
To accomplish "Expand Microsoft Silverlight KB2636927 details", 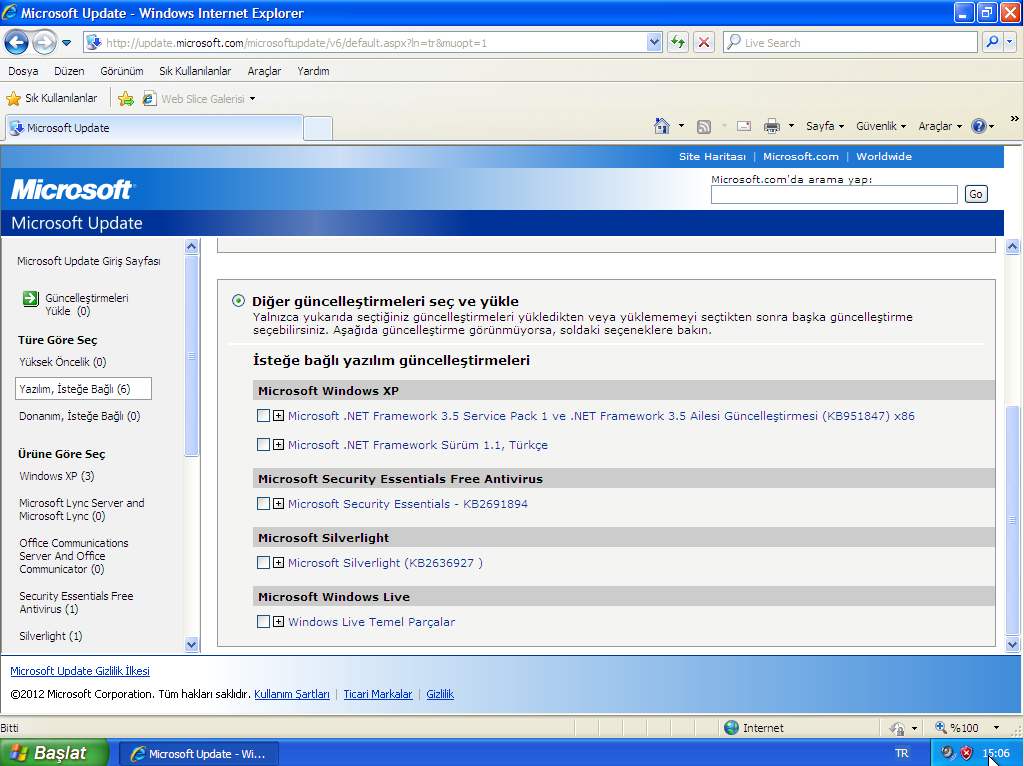I will (x=278, y=562).
